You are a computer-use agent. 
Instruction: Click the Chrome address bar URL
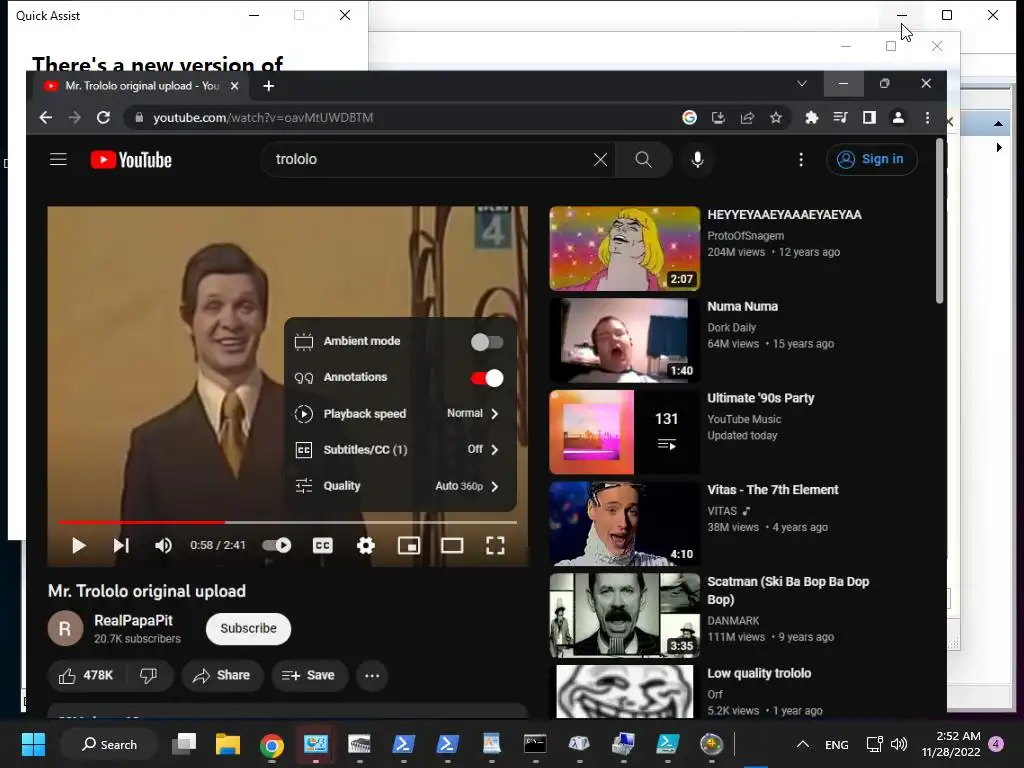click(263, 118)
